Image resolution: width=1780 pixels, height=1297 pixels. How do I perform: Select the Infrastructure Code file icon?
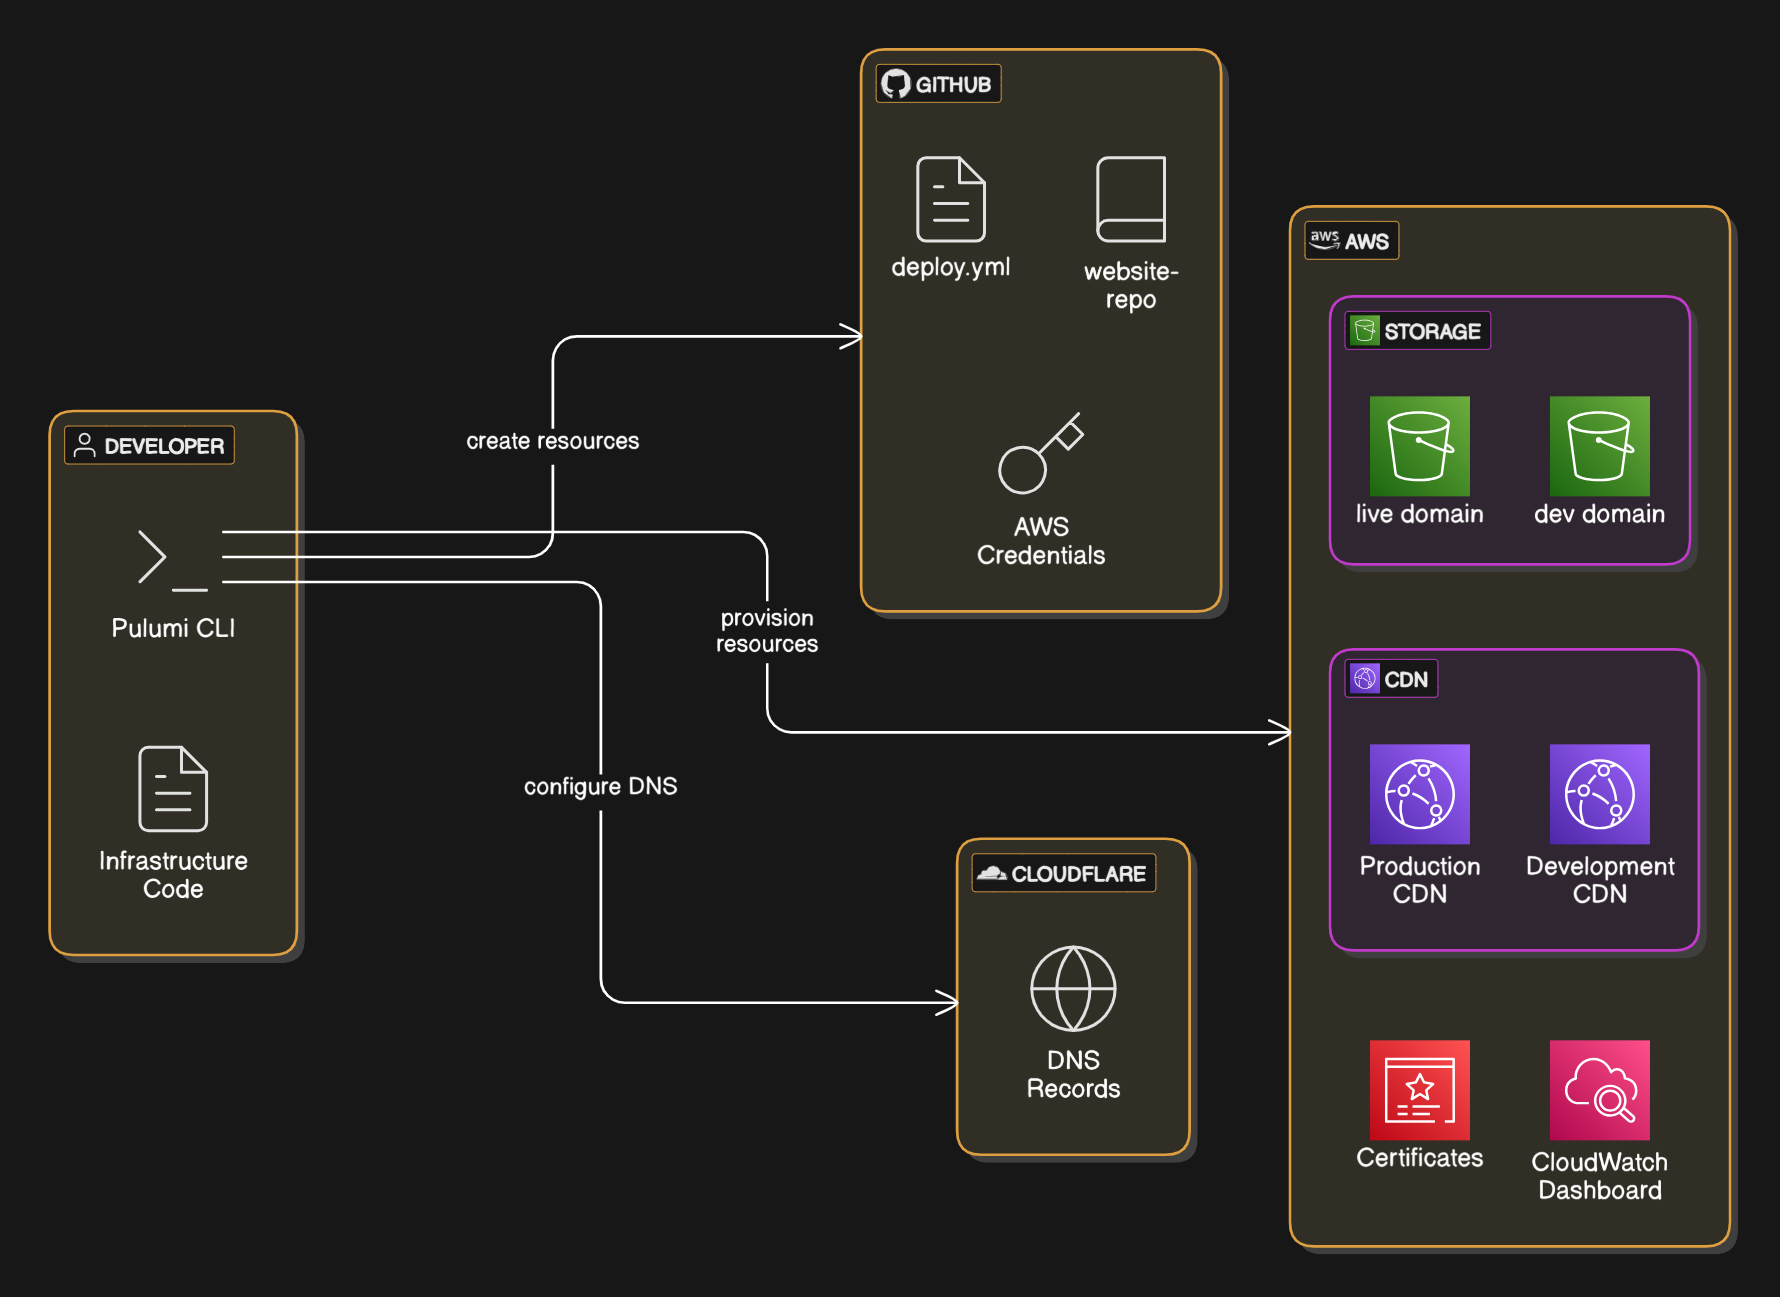173,789
